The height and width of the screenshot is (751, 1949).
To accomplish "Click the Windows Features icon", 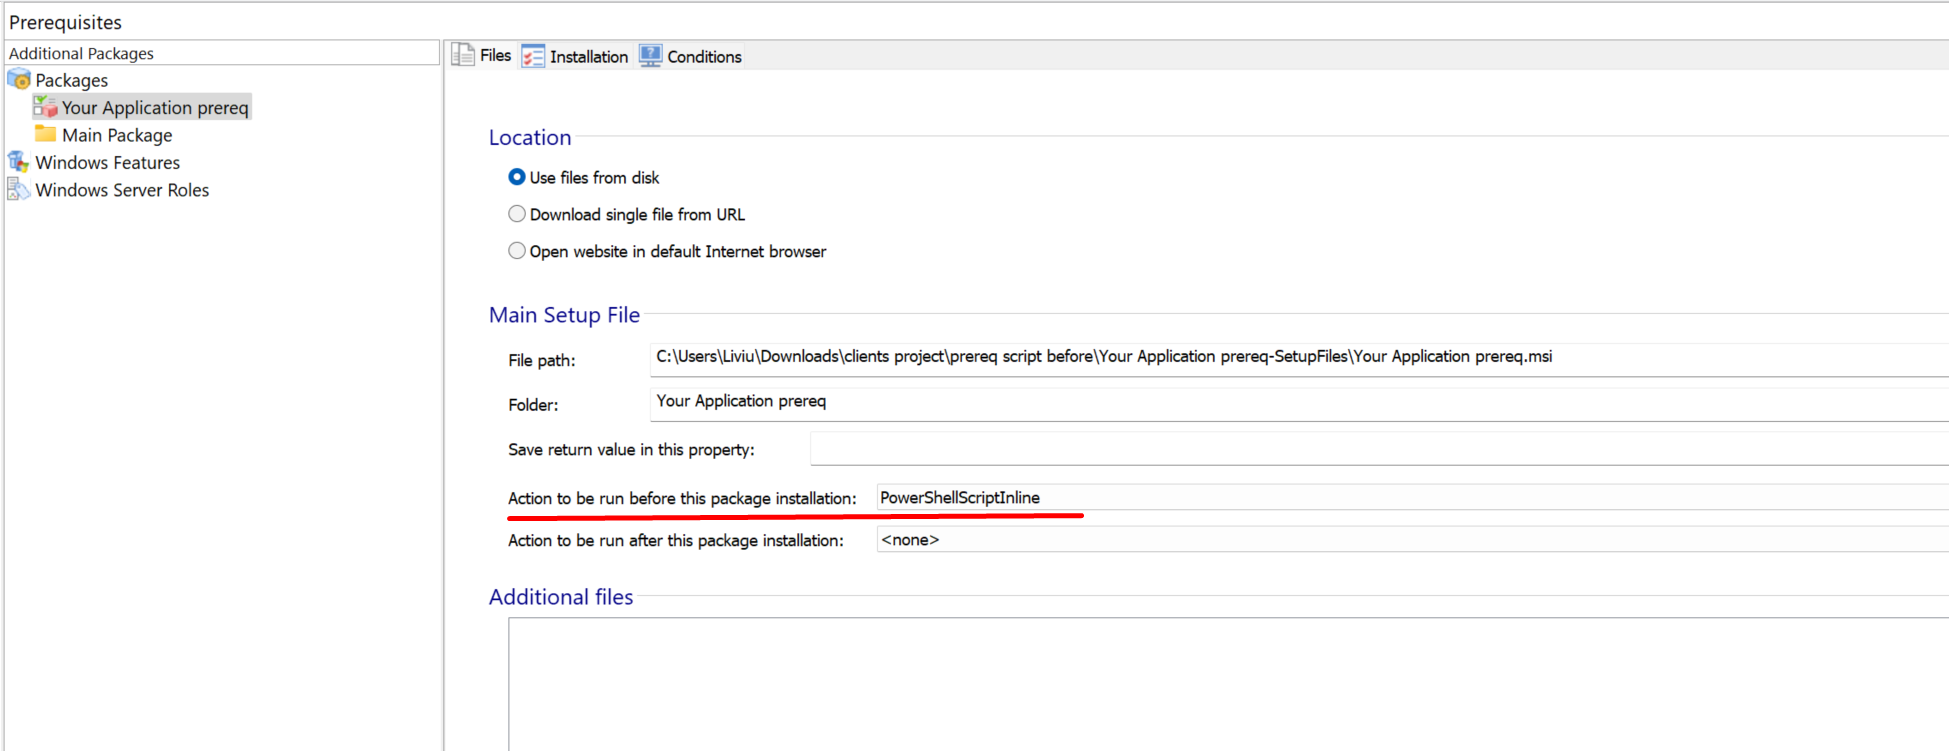I will [19, 162].
